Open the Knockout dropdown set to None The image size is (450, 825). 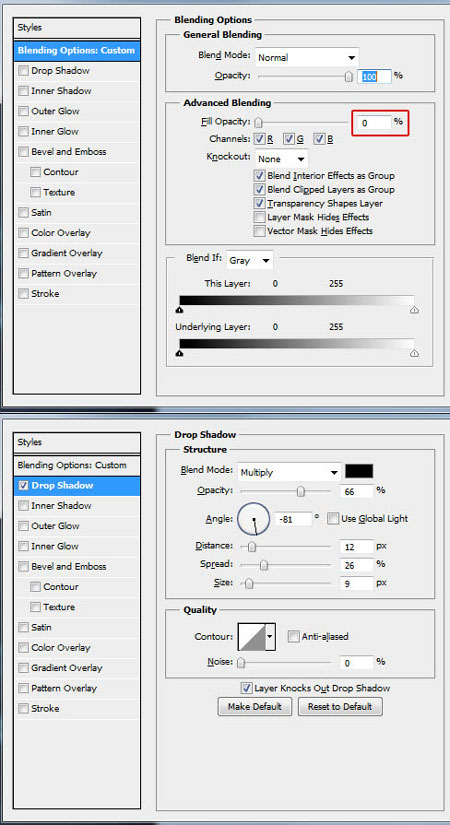tap(282, 159)
